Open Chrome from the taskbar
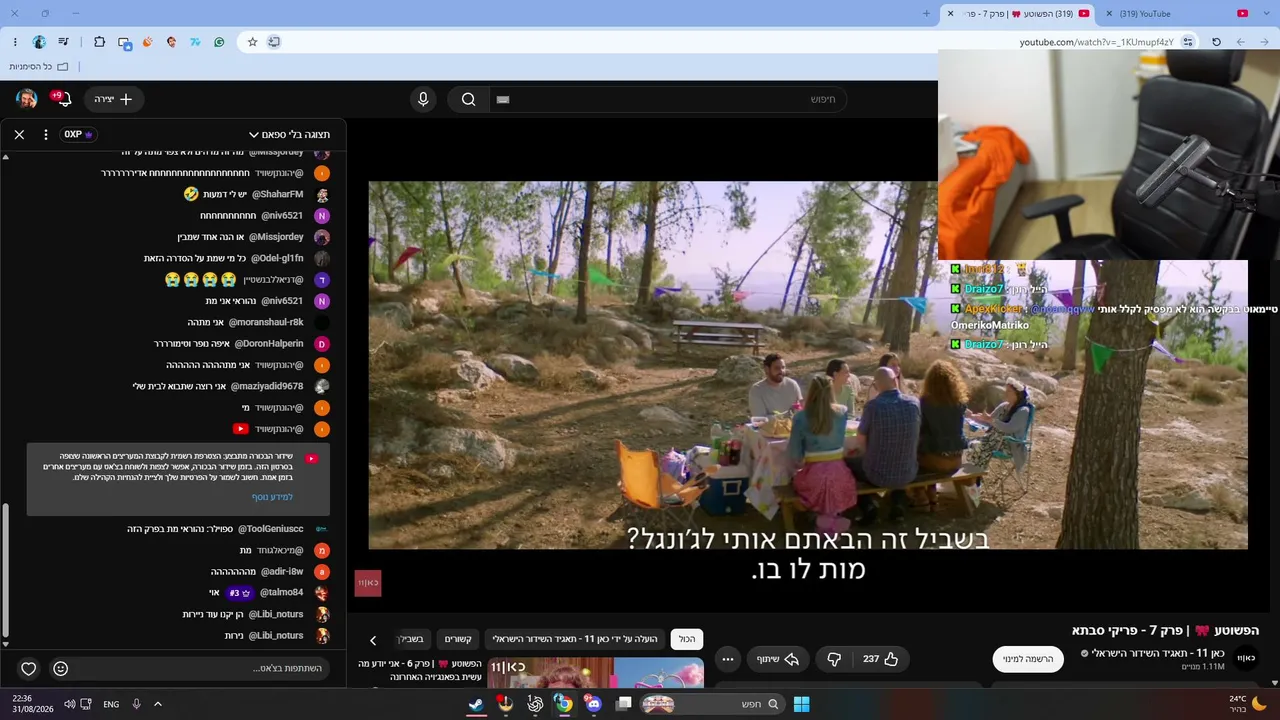The width and height of the screenshot is (1280, 720). [x=564, y=704]
